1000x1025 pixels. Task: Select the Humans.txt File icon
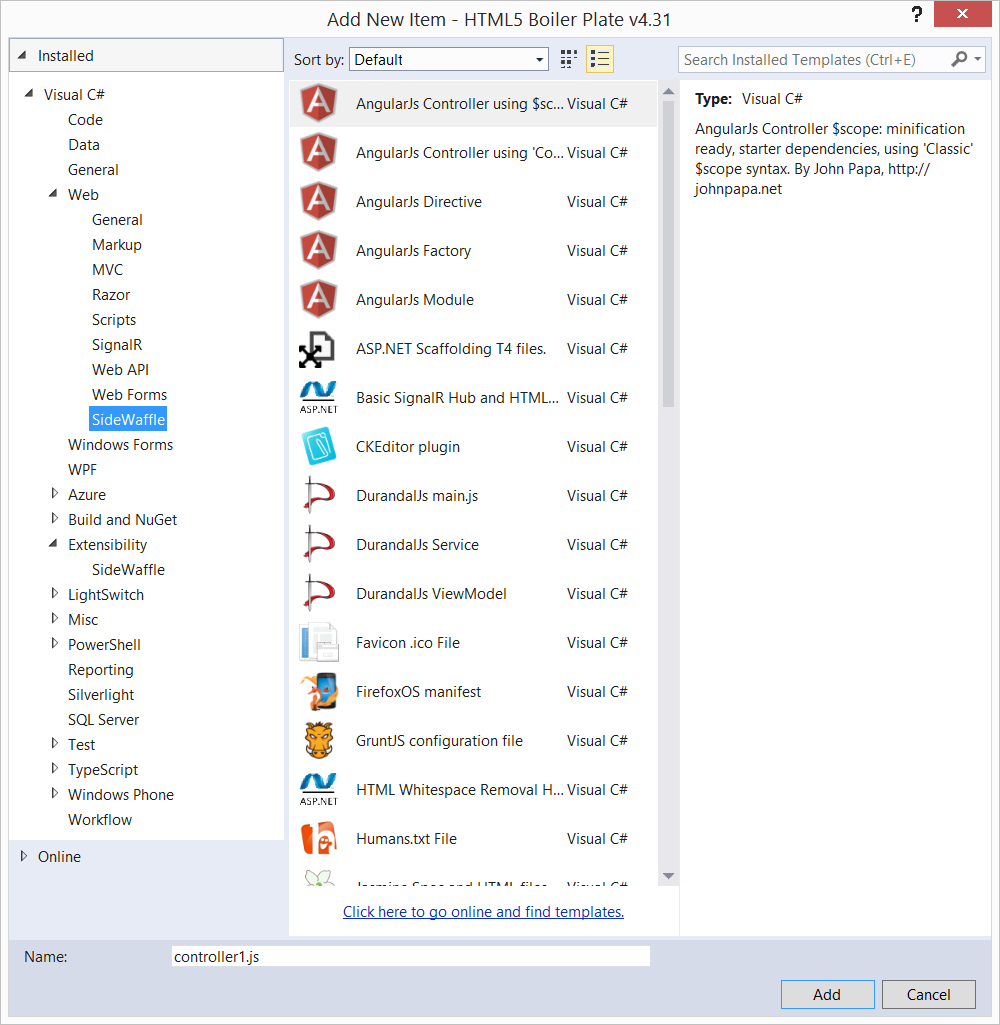(318, 839)
